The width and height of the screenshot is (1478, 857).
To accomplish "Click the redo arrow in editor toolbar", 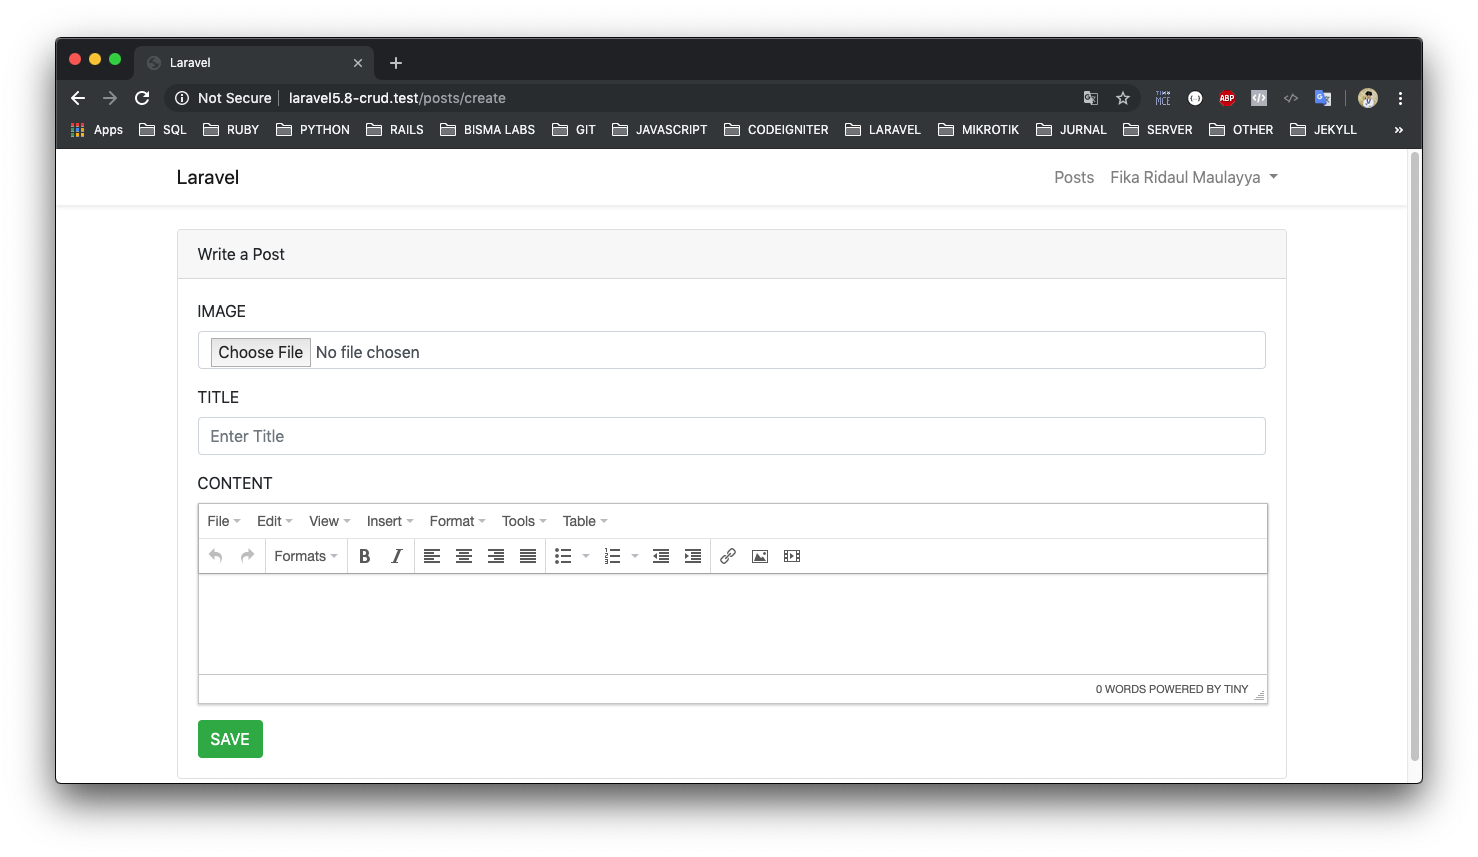I will pyautogui.click(x=247, y=556).
